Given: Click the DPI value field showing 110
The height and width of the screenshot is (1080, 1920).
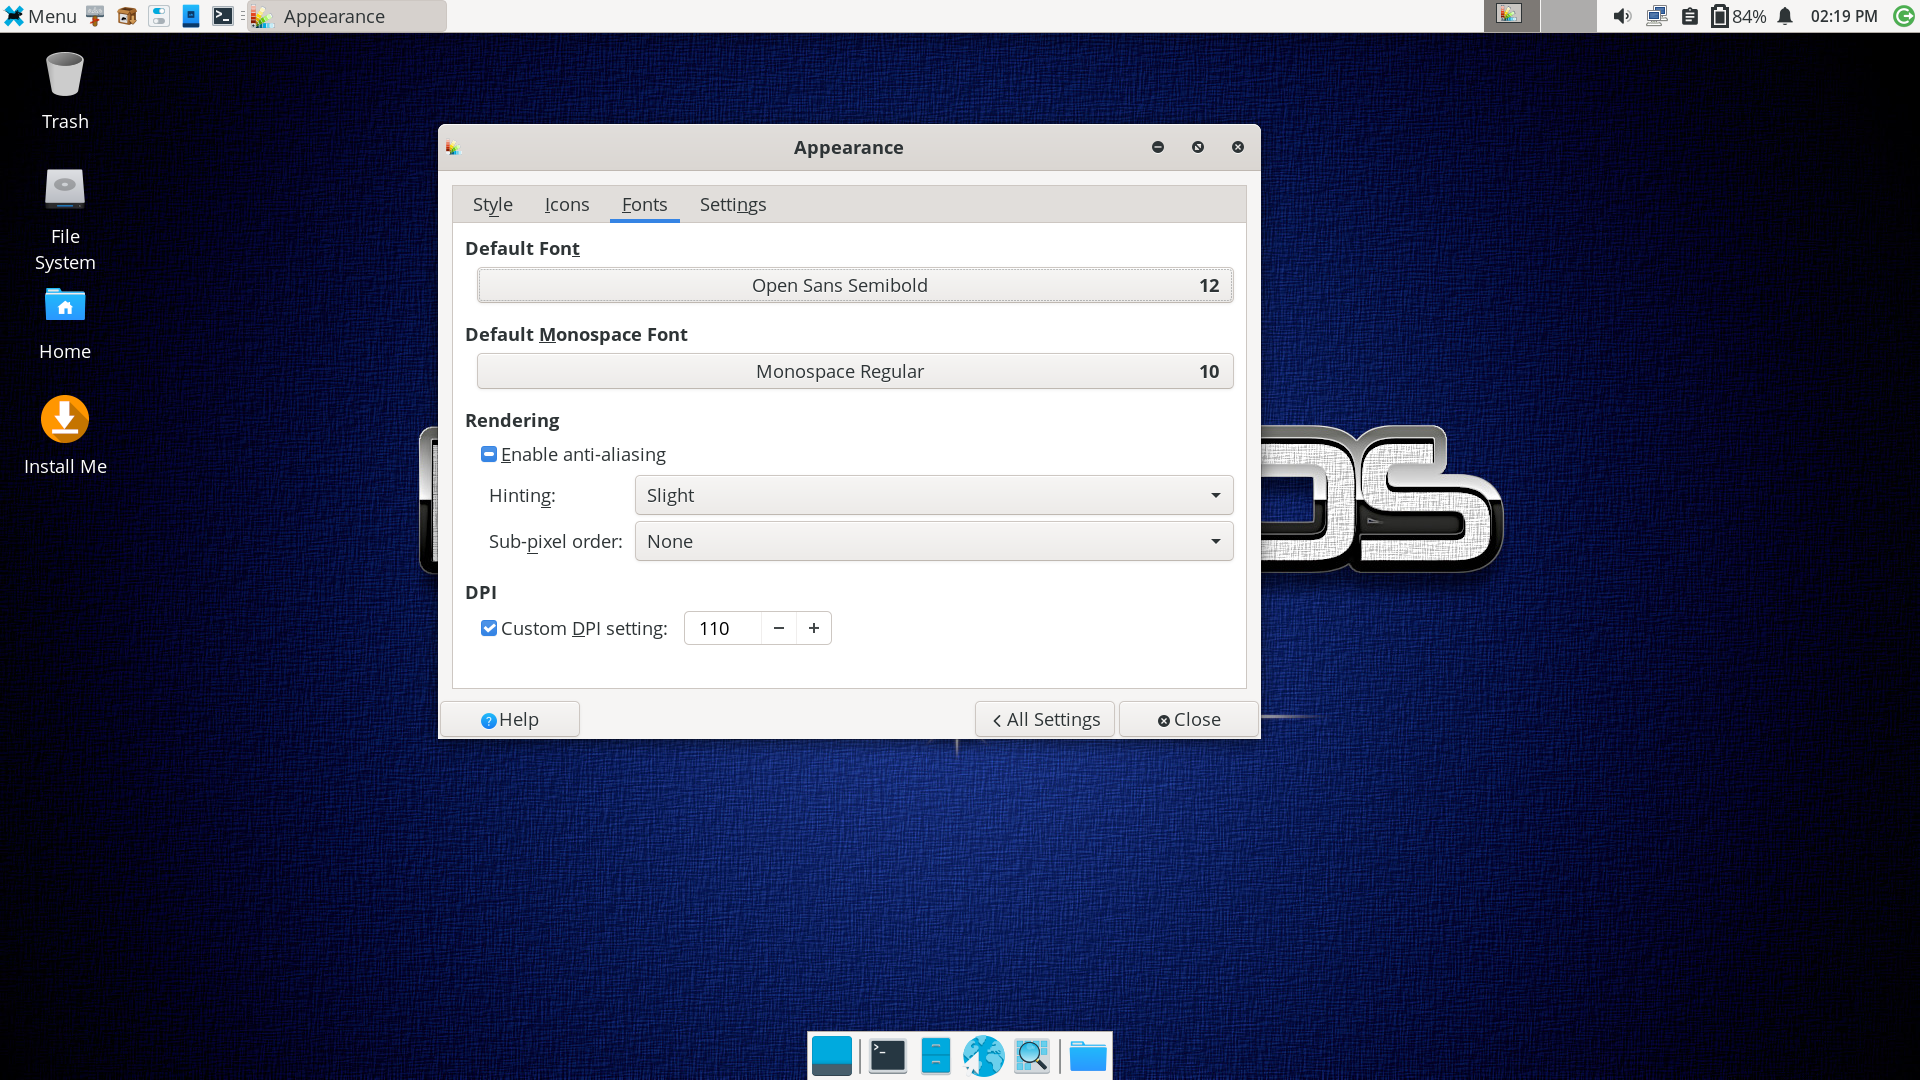Looking at the screenshot, I should (723, 628).
